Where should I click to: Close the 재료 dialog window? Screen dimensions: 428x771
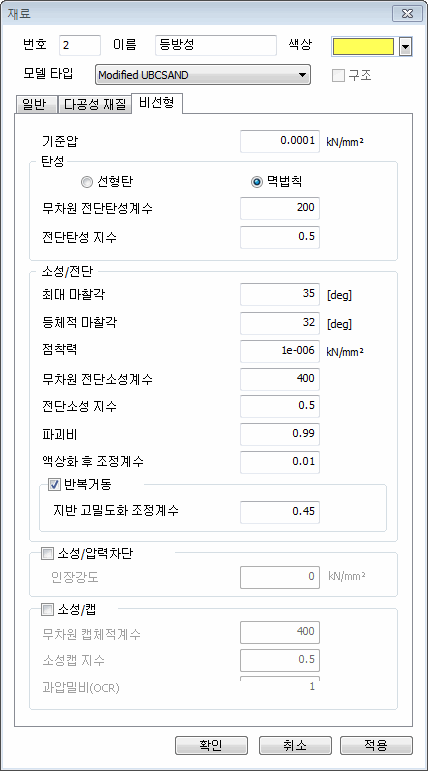pos(408,13)
